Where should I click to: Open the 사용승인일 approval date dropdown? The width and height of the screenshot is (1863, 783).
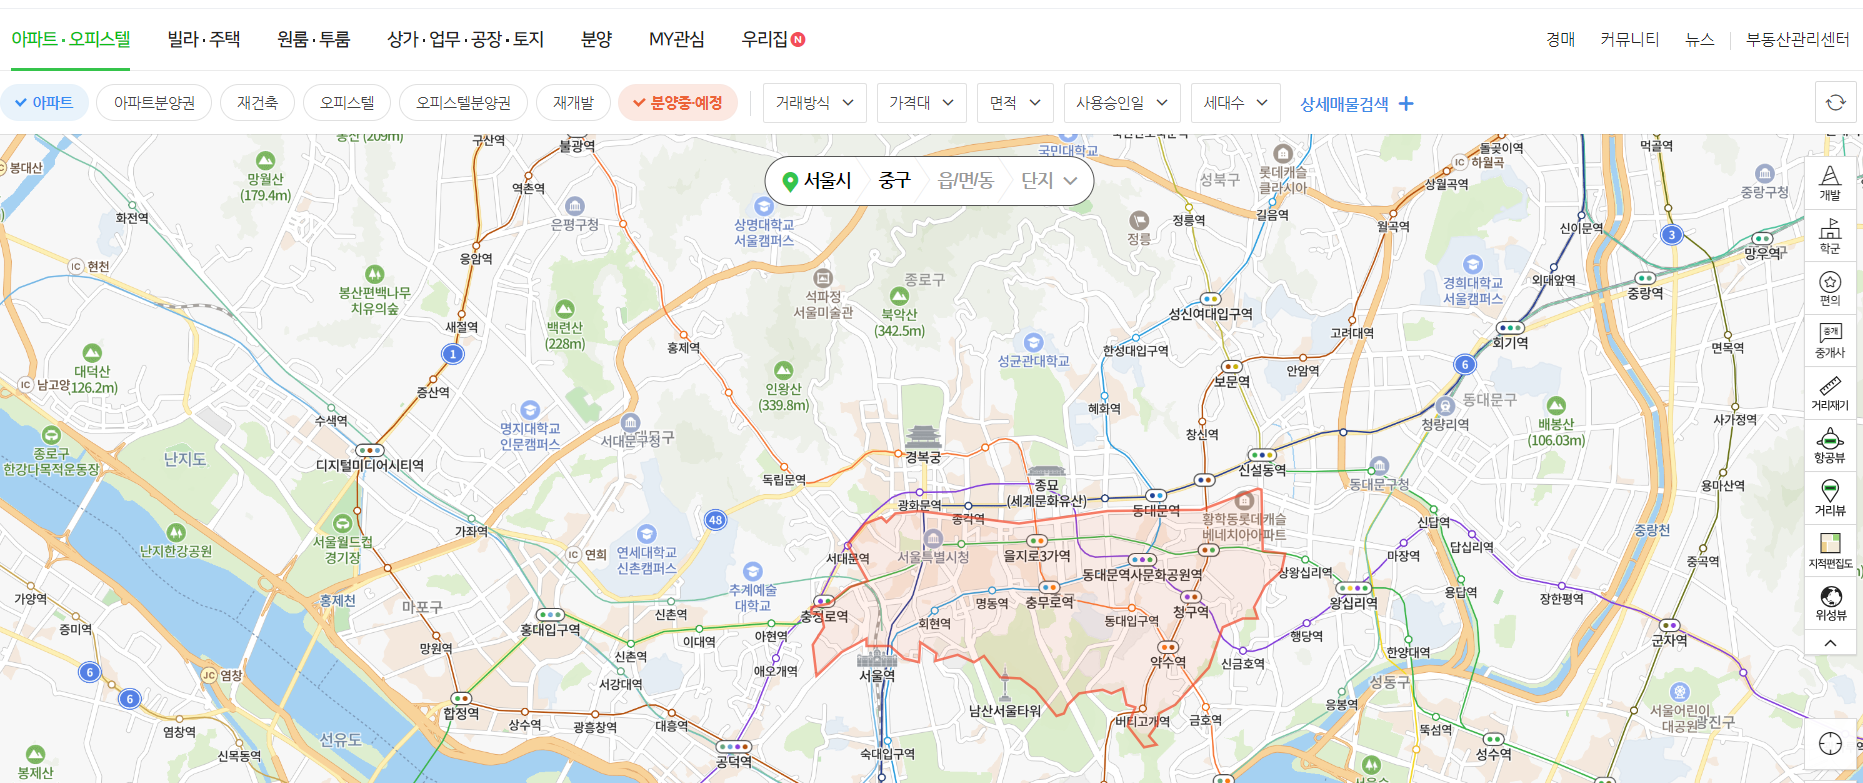(1122, 103)
